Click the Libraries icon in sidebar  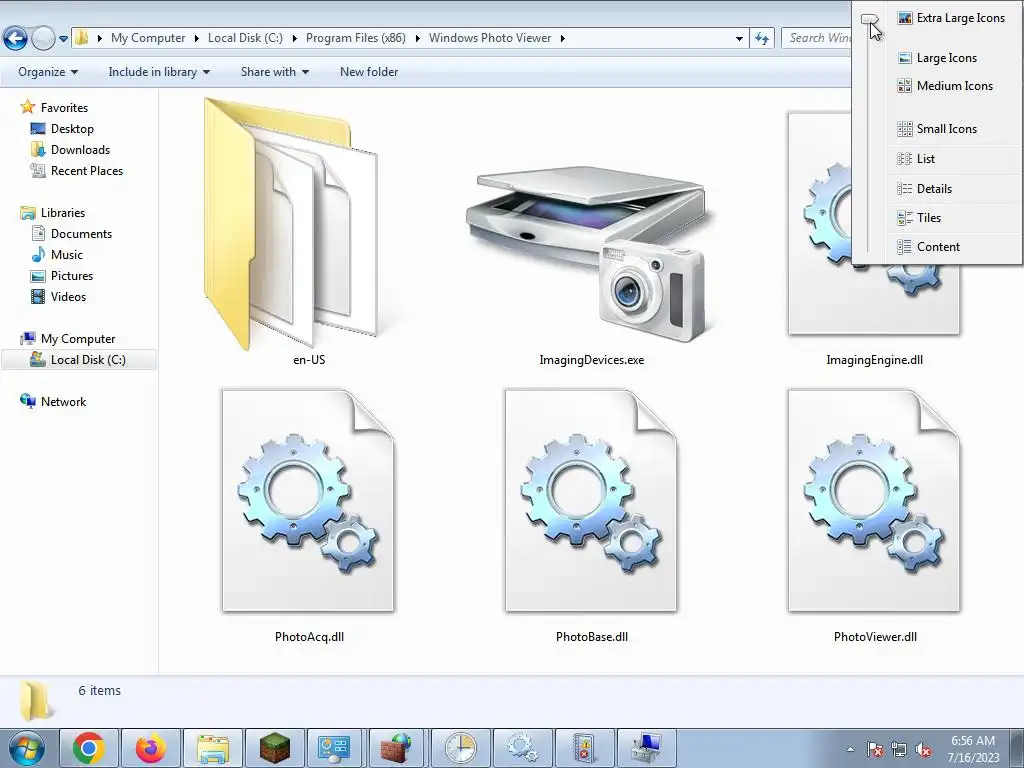click(x=27, y=212)
